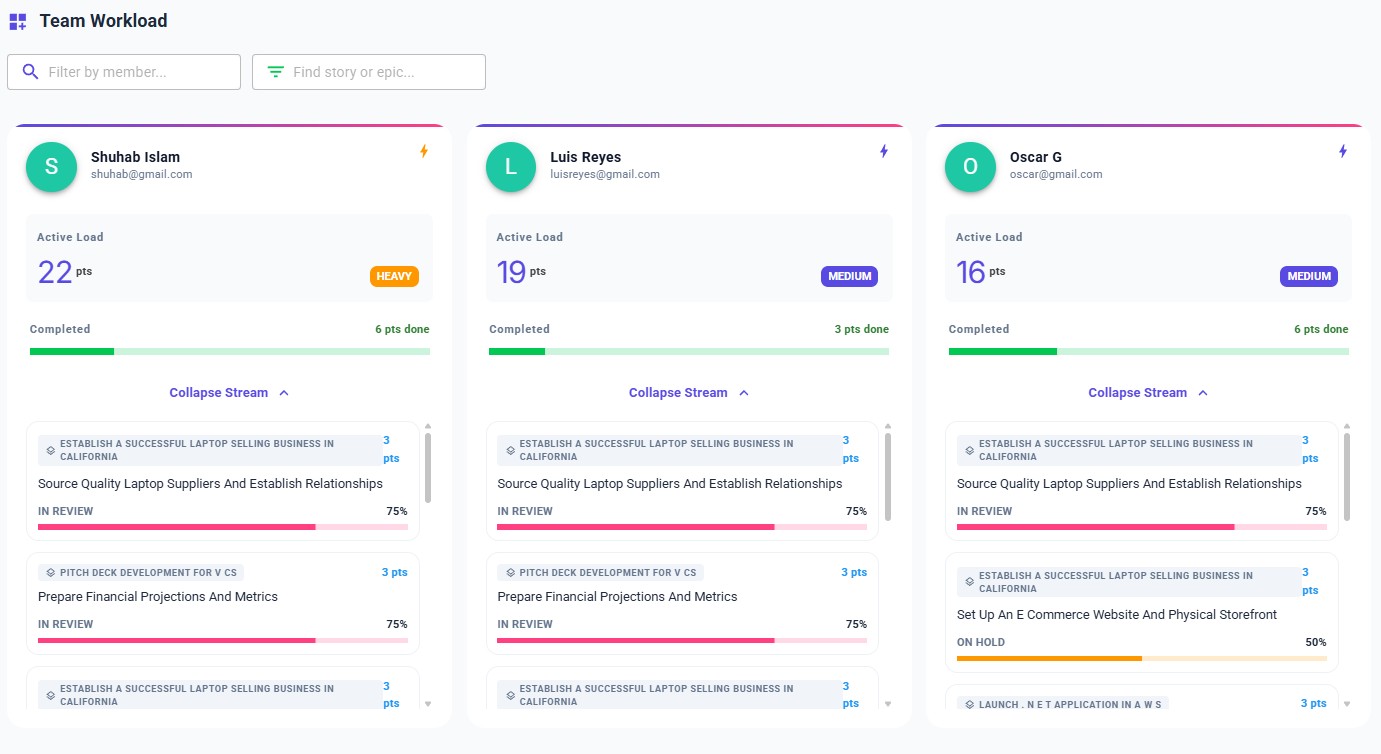1381x754 pixels.
Task: Click the HEAVY load badge on Shuhab's card
Action: (394, 276)
